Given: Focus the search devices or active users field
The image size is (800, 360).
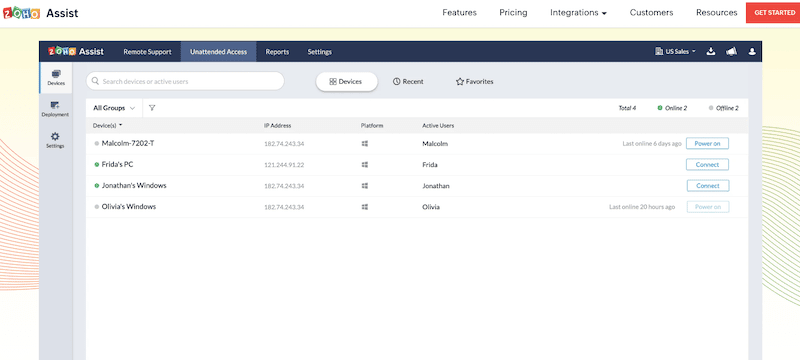Looking at the screenshot, I should tap(185, 81).
